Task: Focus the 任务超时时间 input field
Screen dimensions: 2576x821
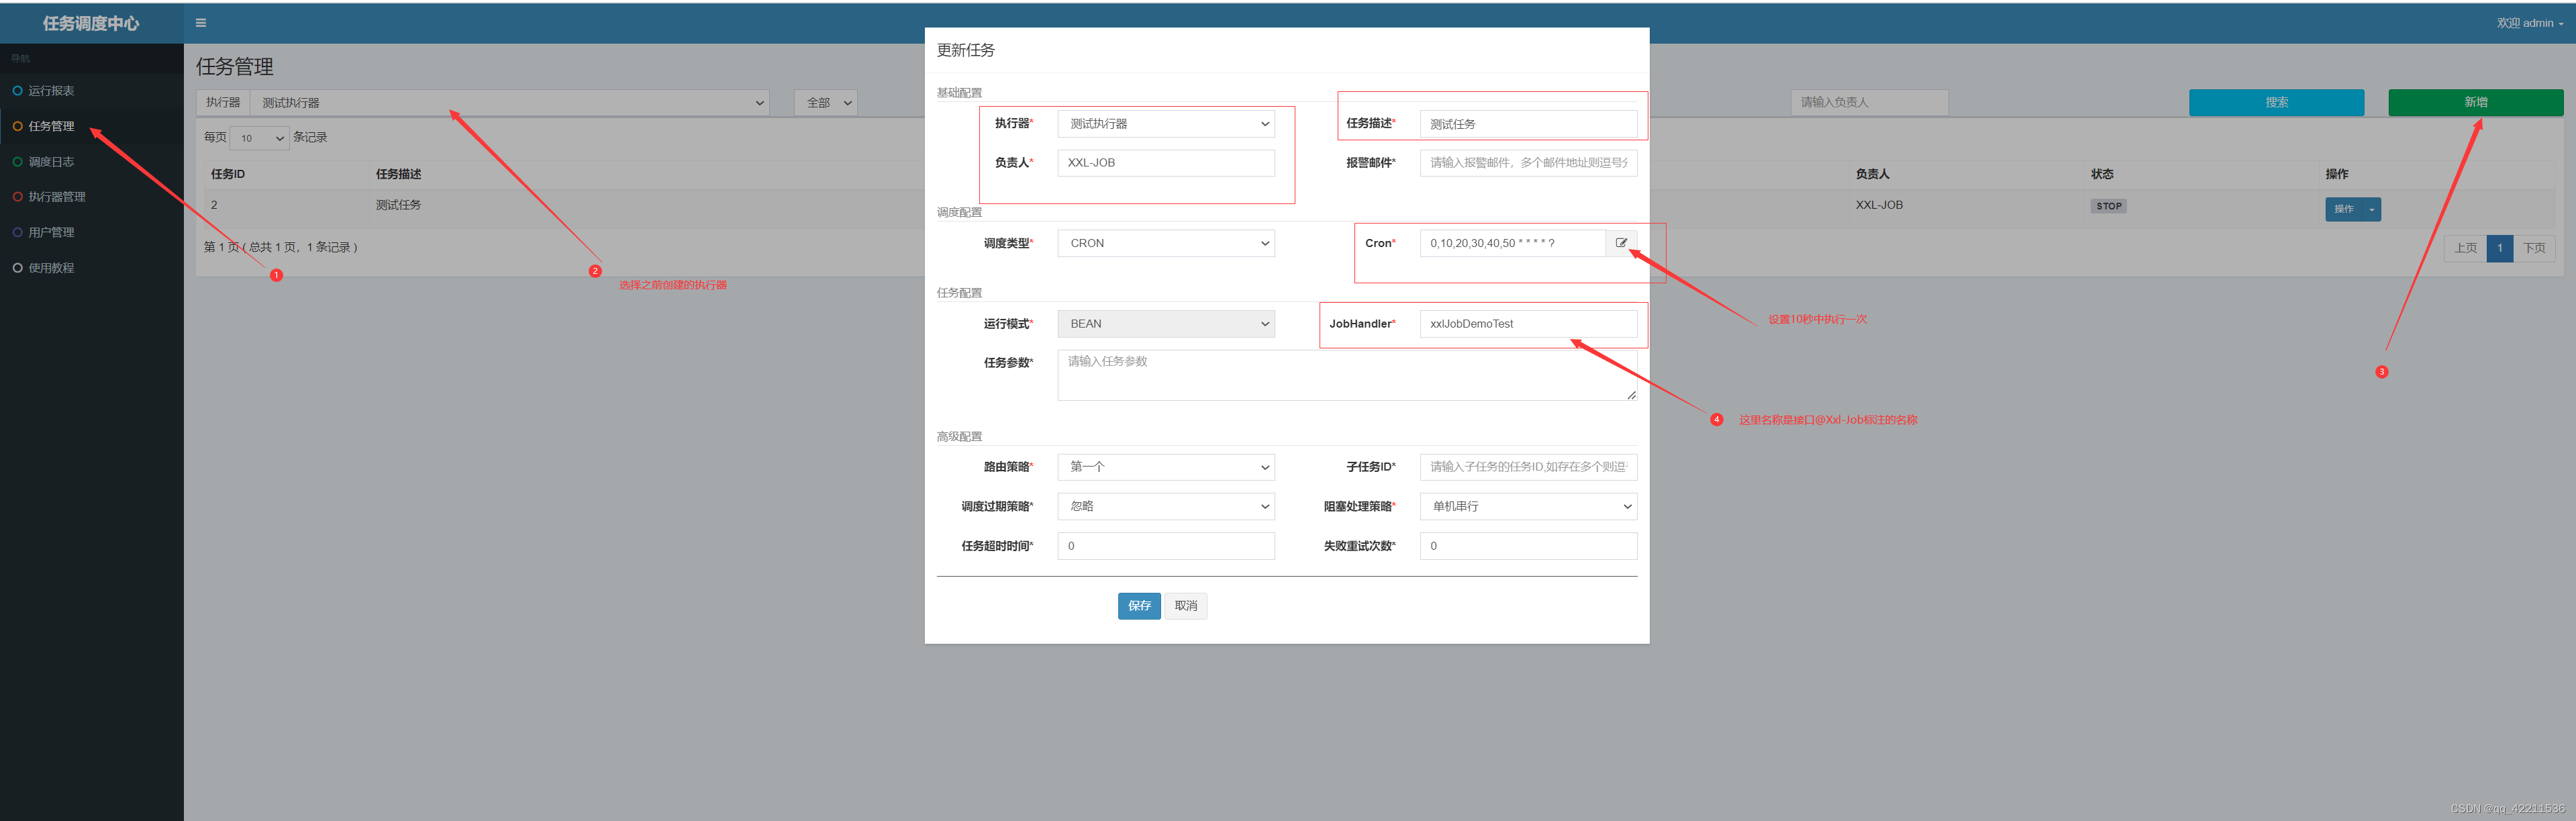Action: pos(1166,546)
